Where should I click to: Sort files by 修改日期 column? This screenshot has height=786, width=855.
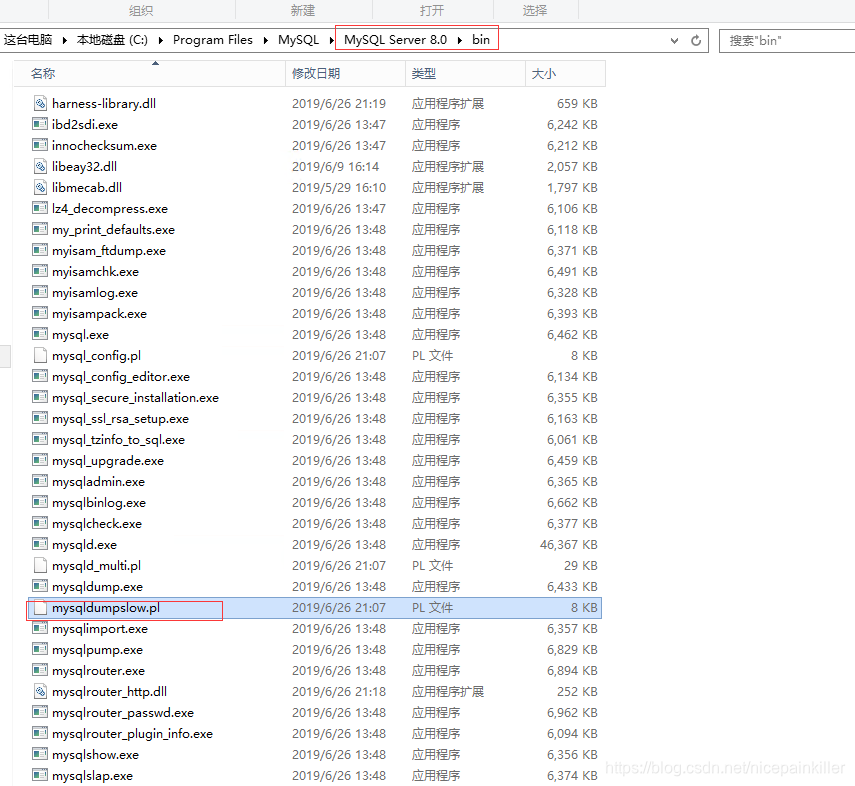345,74
